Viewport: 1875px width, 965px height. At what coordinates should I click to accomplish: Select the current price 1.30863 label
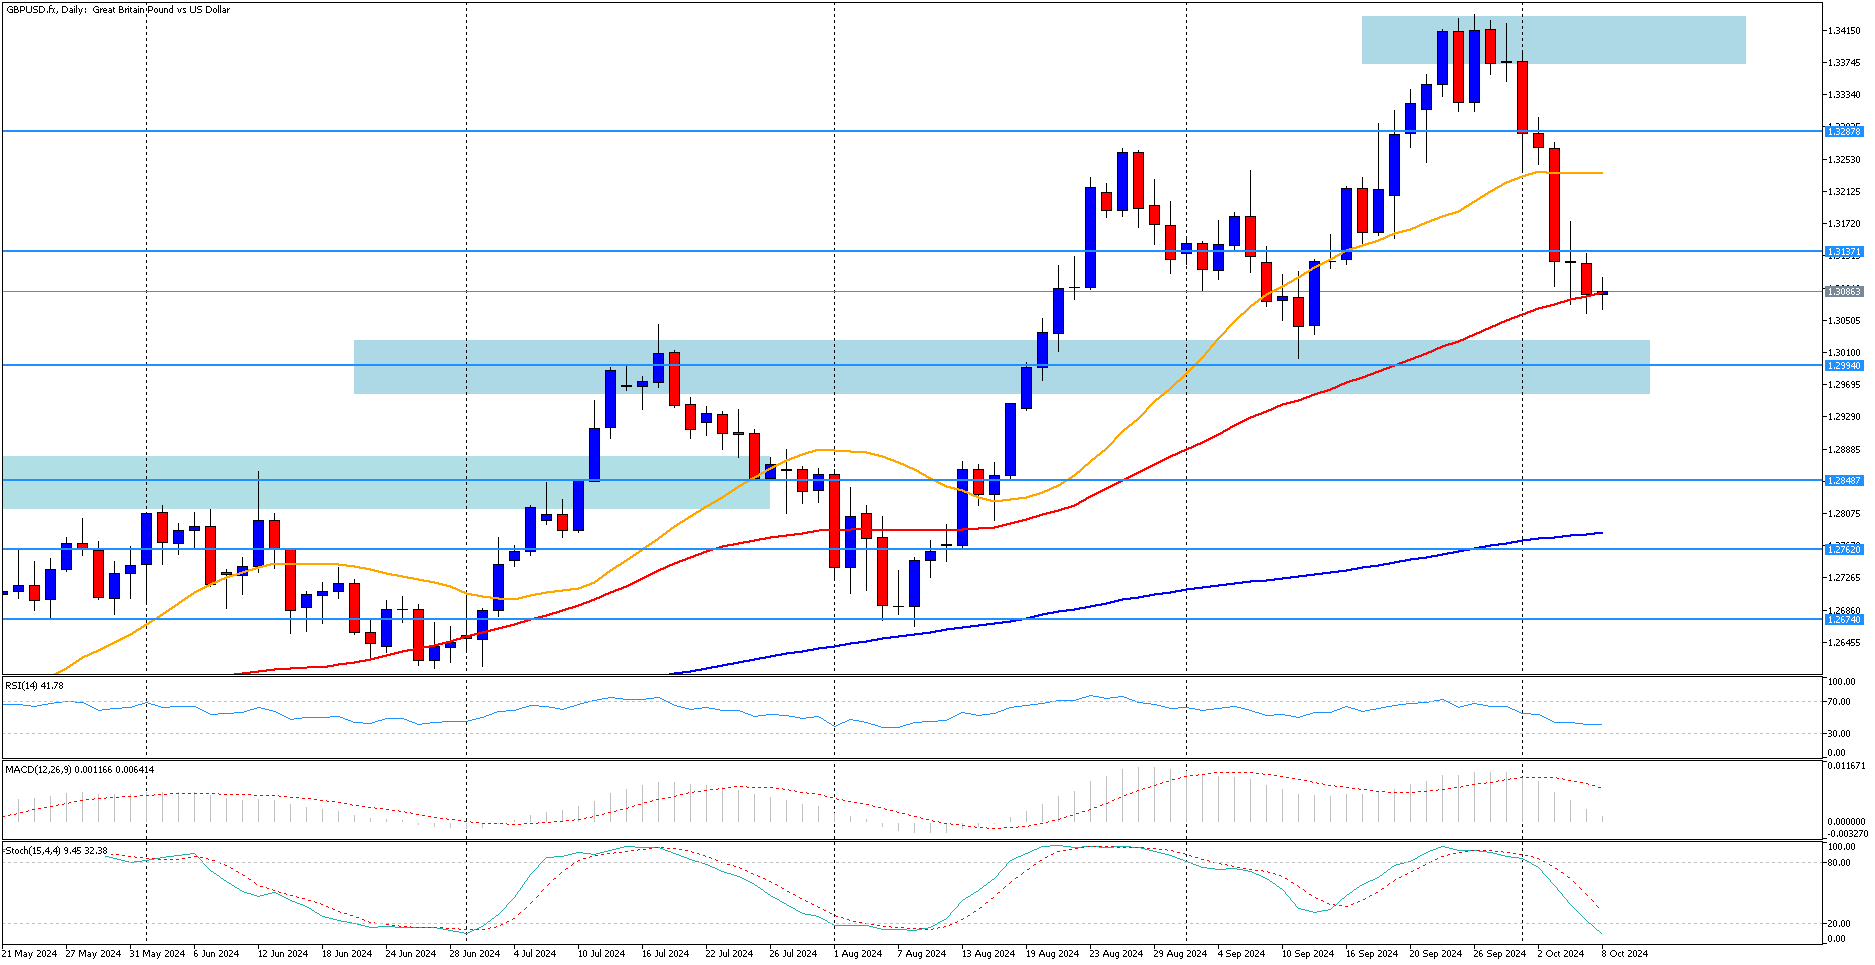(1843, 291)
